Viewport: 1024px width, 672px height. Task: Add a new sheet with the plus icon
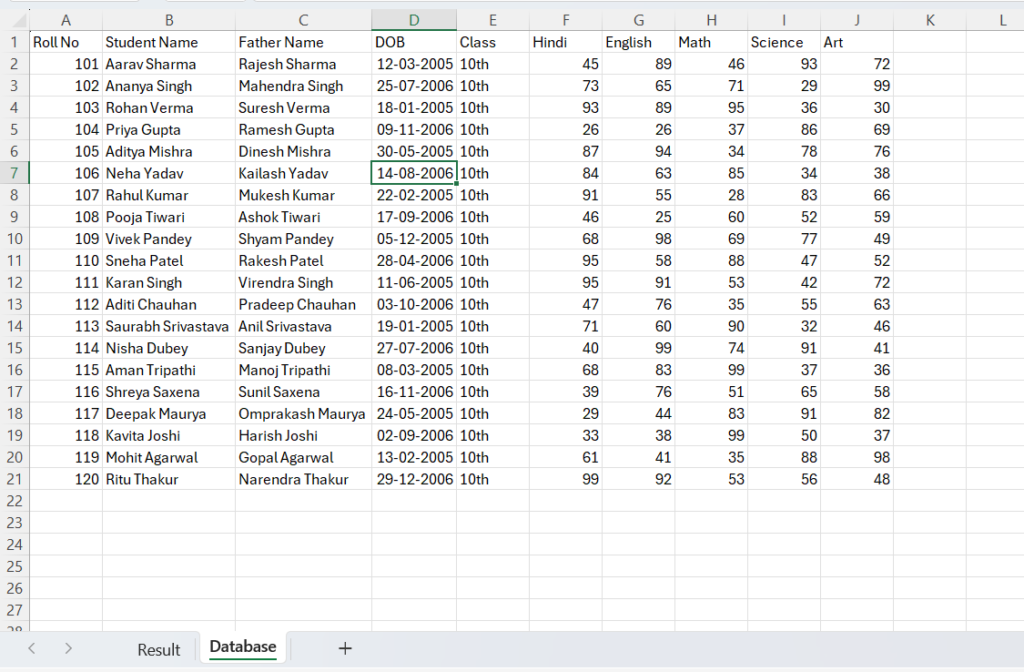pyautogui.click(x=345, y=649)
